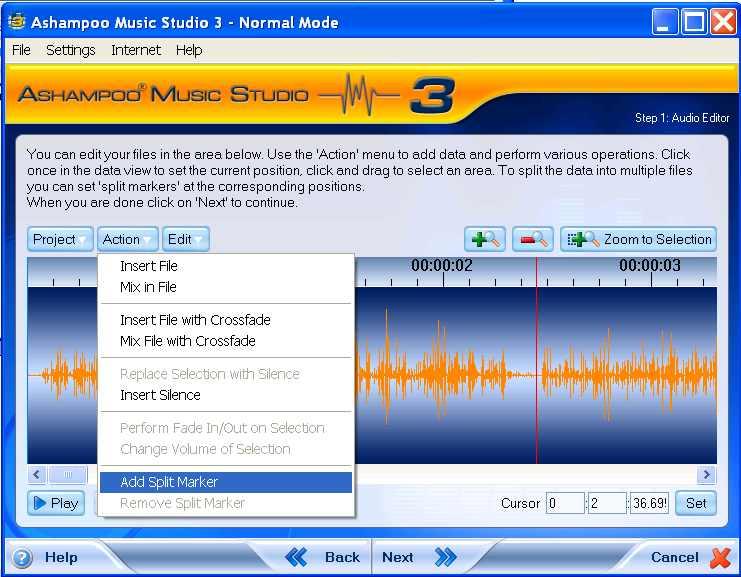This screenshot has width=741, height=577.
Task: Expand the Project dropdown
Action: point(61,239)
